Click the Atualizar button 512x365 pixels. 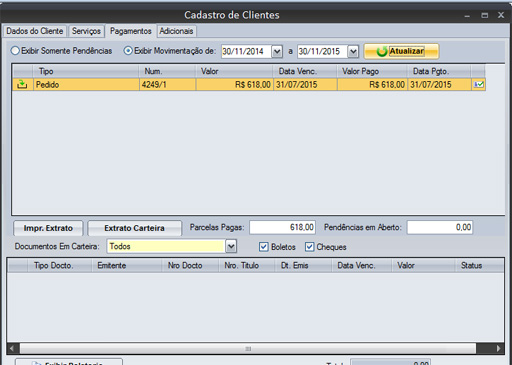coord(401,51)
